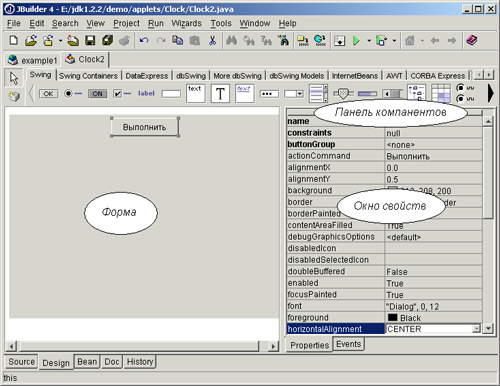Open the Run configuration dropdown arrow
This screenshot has height=386, width=500.
tap(369, 41)
